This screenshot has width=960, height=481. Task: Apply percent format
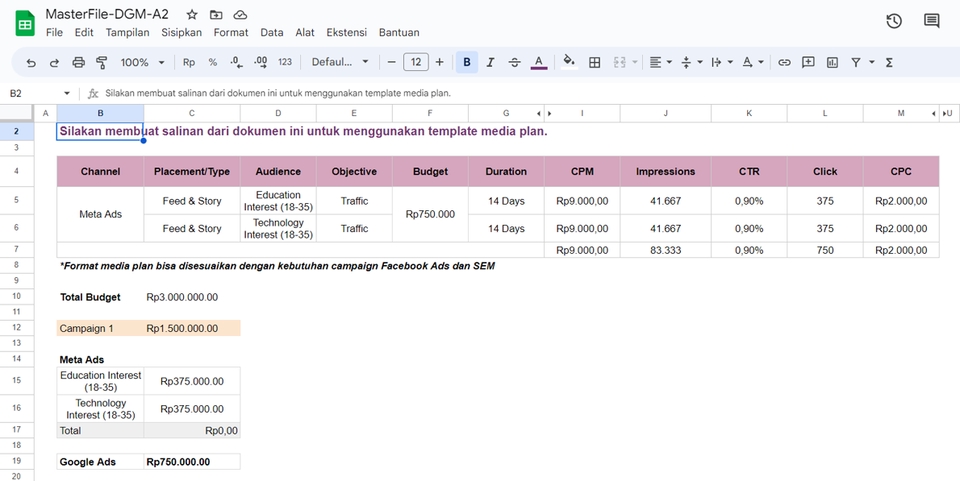[x=212, y=62]
